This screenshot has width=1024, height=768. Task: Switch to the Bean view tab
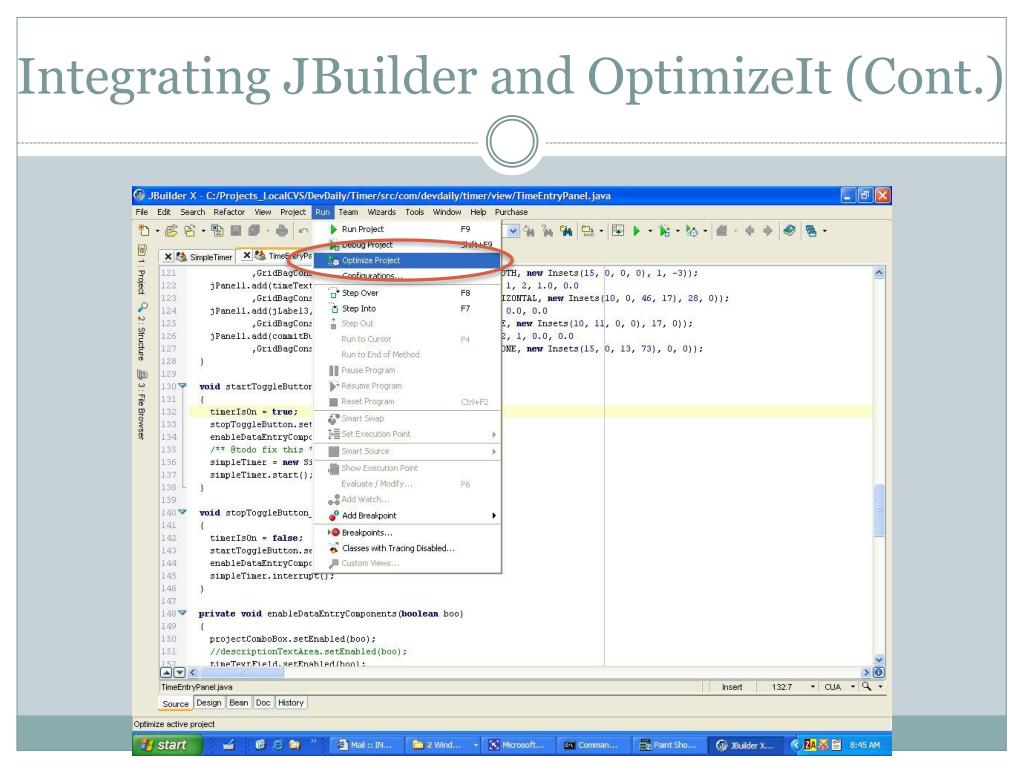(x=238, y=703)
